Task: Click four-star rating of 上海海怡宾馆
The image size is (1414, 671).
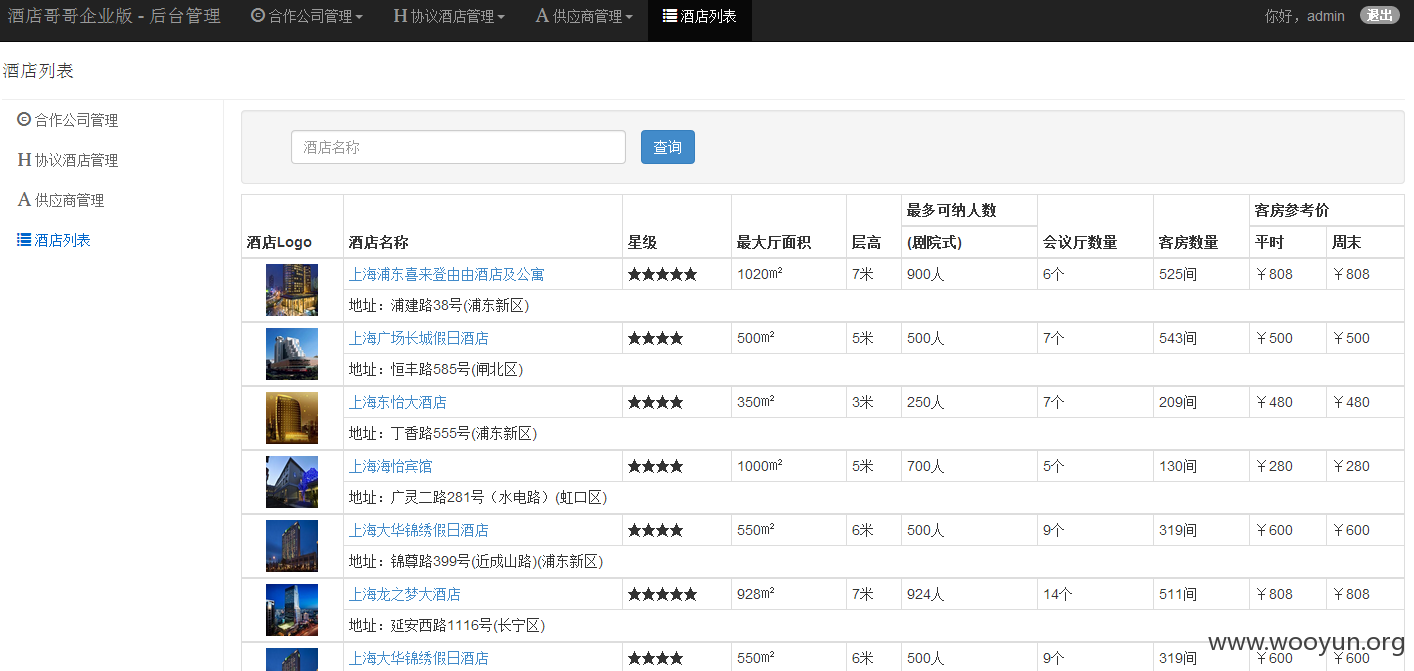Action: (655, 466)
